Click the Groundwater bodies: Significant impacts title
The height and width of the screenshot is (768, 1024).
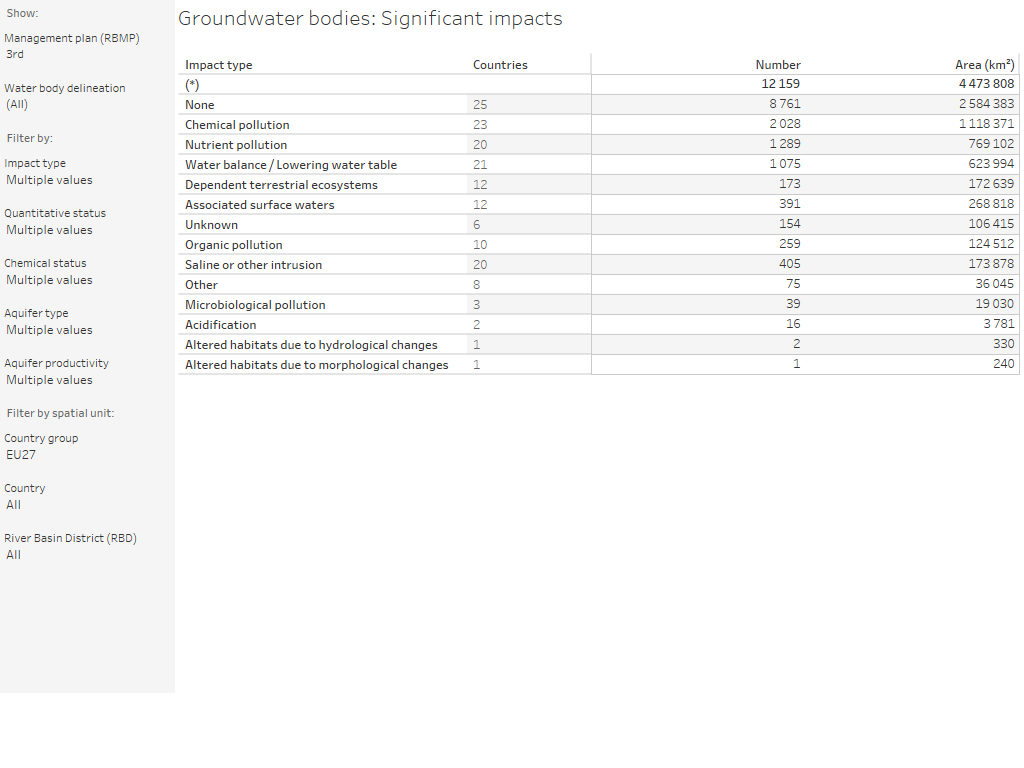click(x=370, y=18)
